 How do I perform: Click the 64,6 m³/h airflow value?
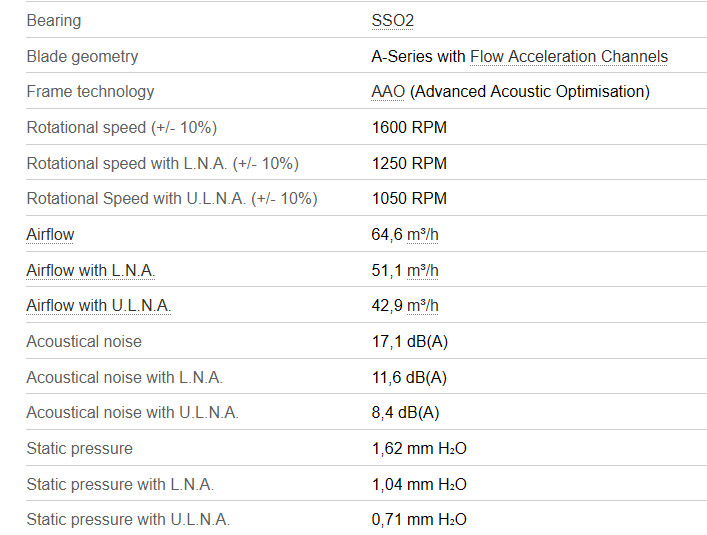tap(405, 234)
